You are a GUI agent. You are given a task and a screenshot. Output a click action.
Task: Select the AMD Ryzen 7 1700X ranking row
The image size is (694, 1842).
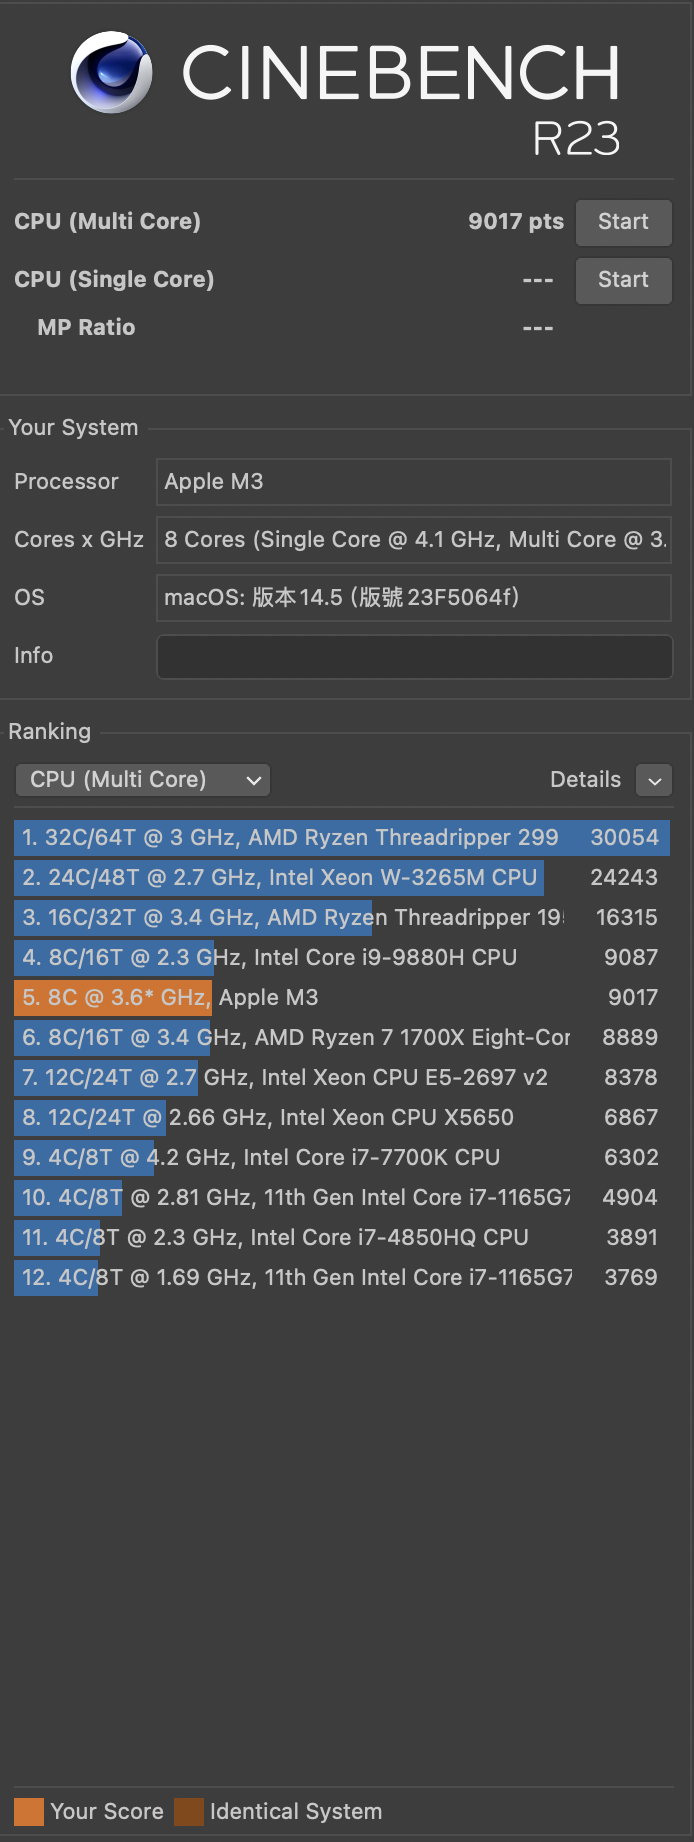[x=342, y=1038]
